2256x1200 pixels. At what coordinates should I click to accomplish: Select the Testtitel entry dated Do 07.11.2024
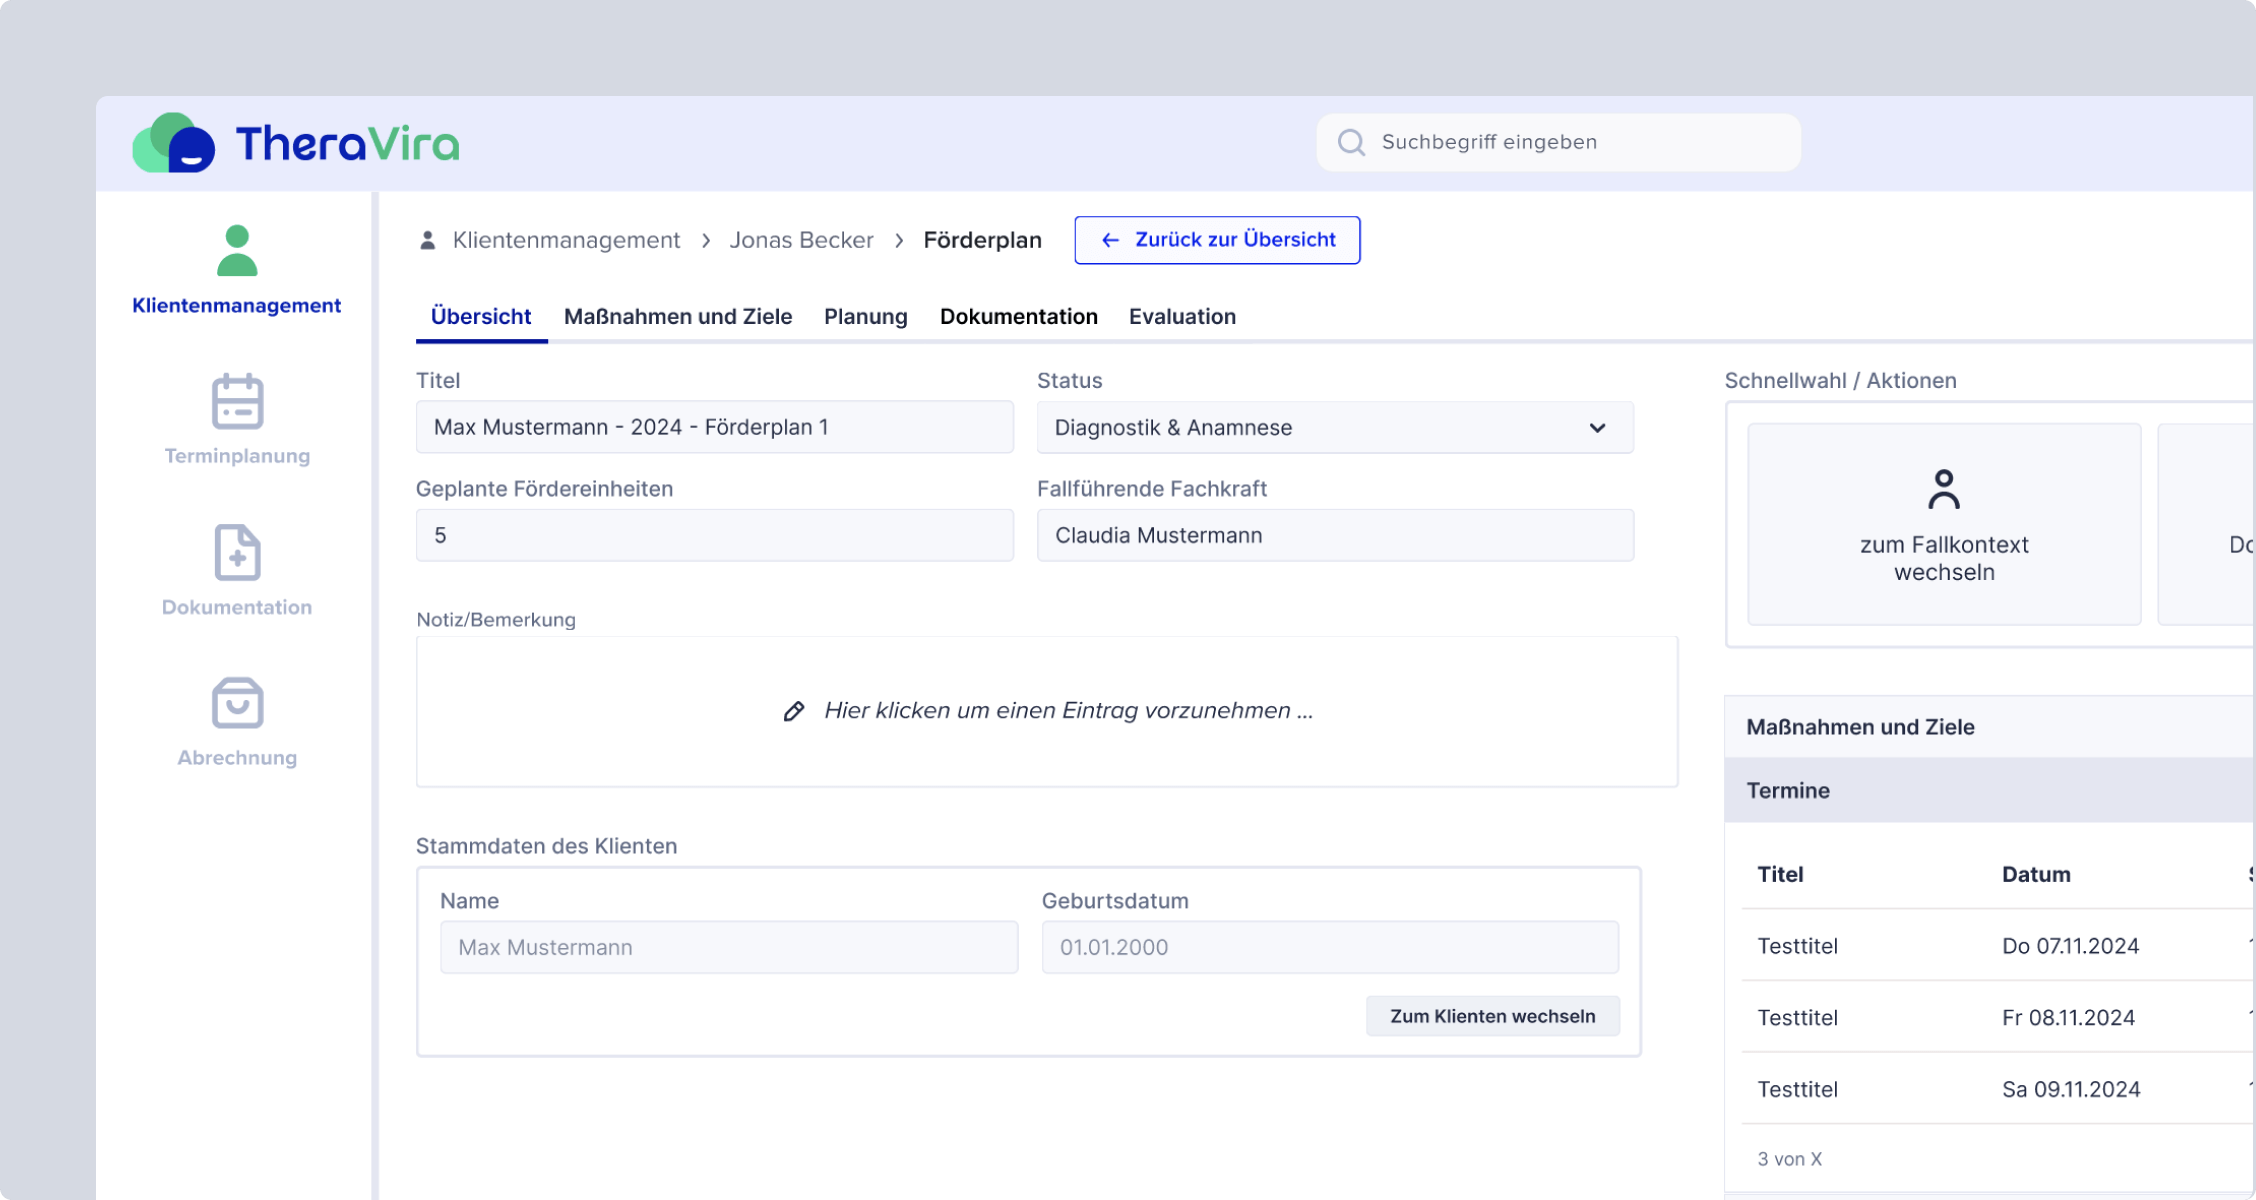(1797, 945)
